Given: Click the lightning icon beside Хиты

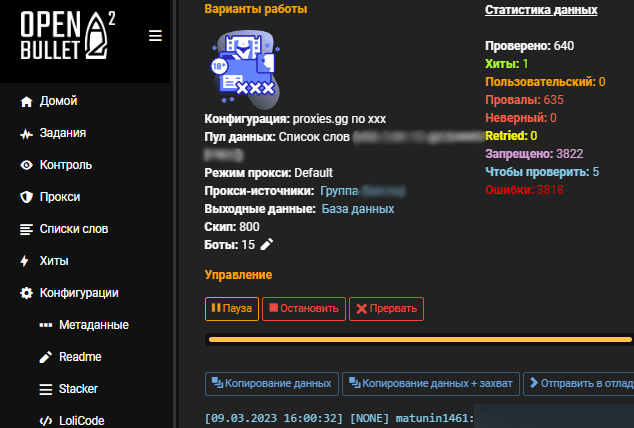Looking at the screenshot, I should pos(25,261).
